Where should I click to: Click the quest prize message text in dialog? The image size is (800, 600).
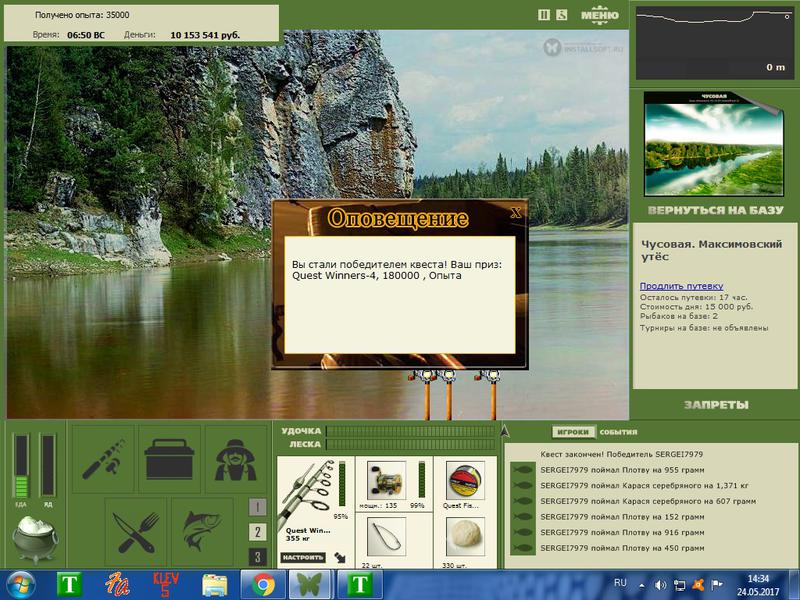(x=397, y=270)
